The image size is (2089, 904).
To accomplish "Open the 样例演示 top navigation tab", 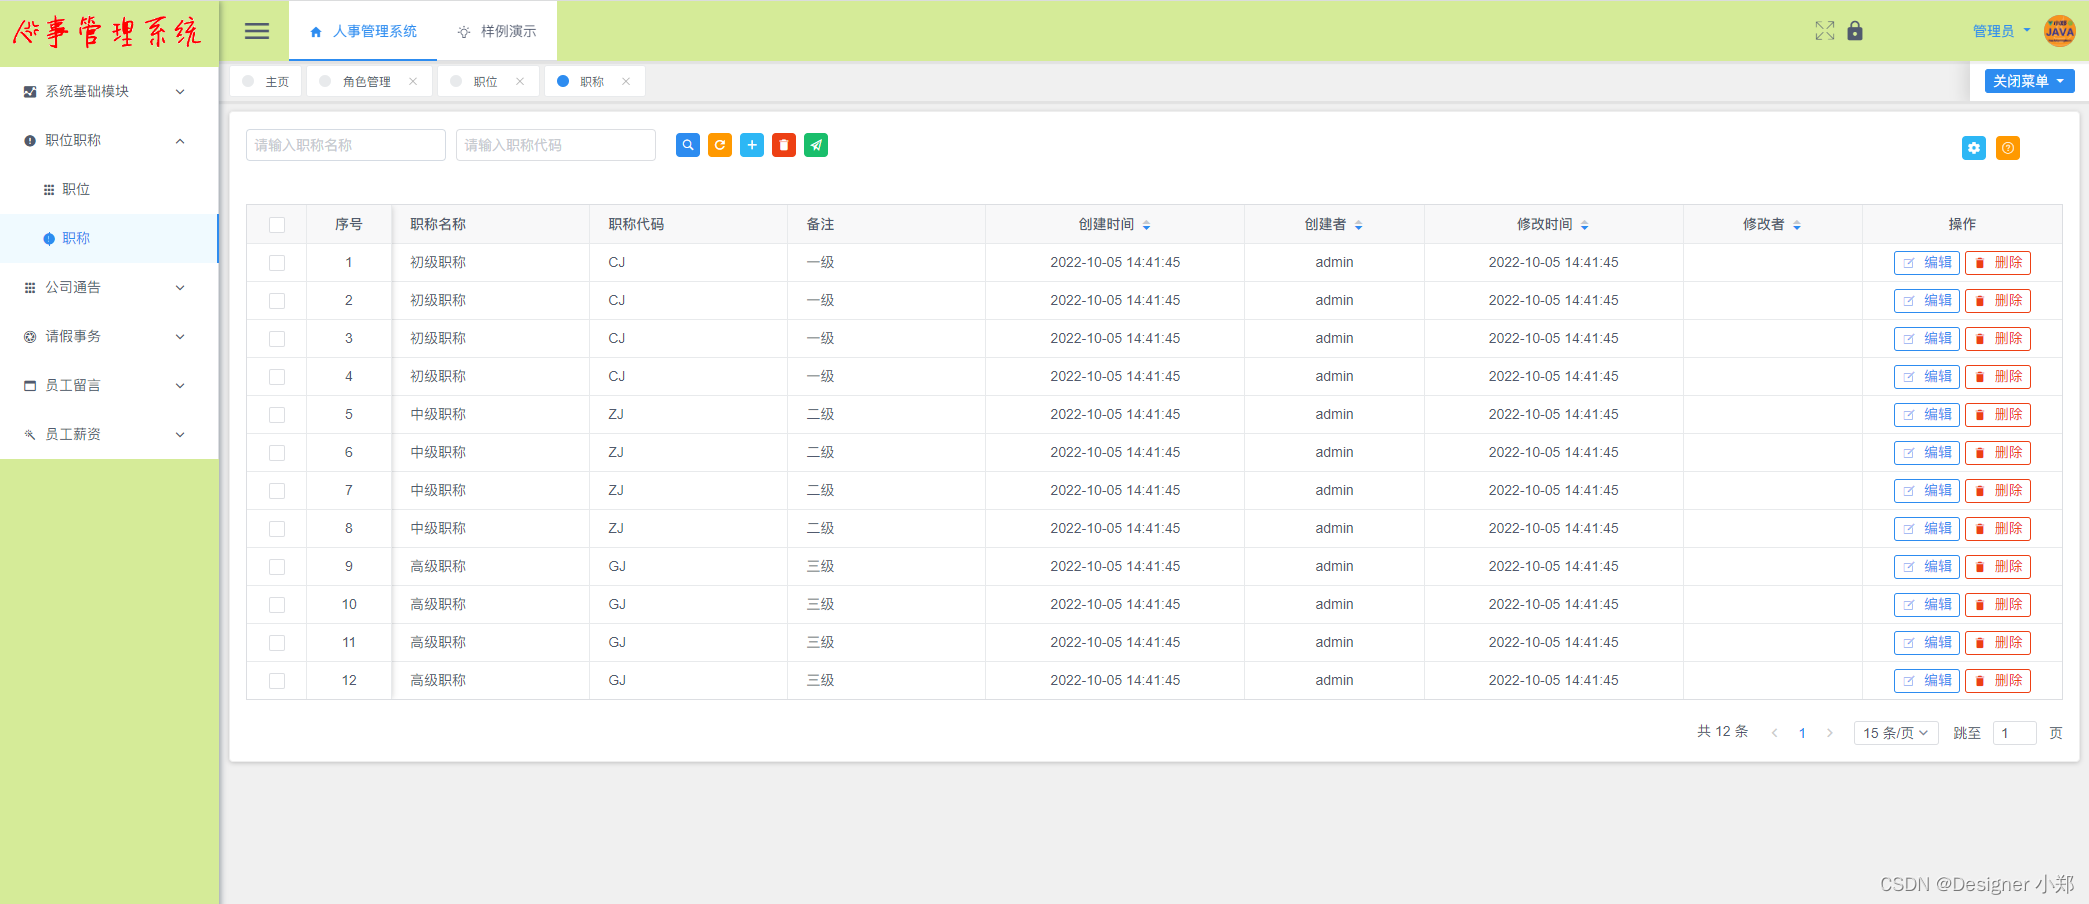I will (x=497, y=31).
